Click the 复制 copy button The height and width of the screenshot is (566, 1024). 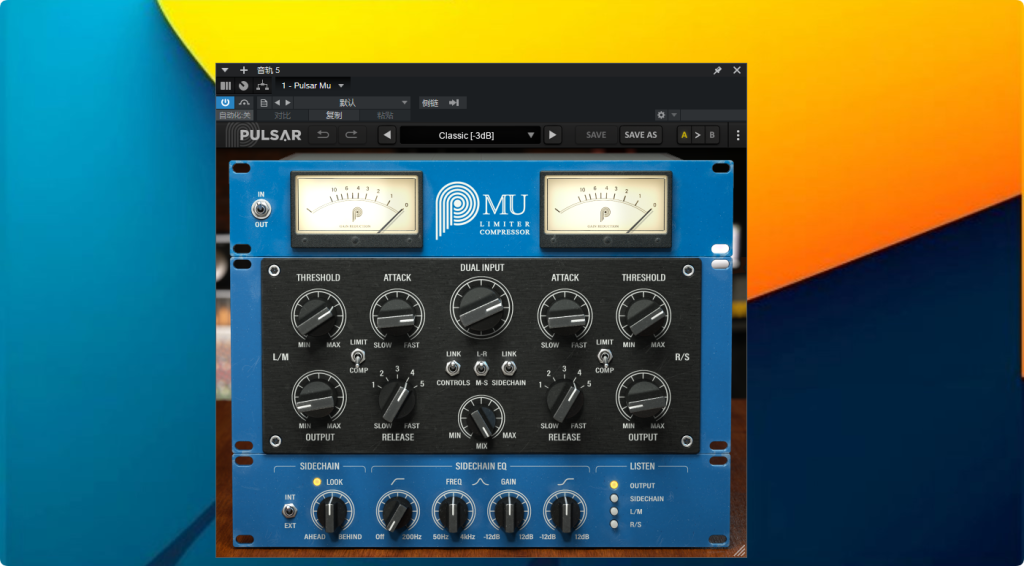click(334, 116)
